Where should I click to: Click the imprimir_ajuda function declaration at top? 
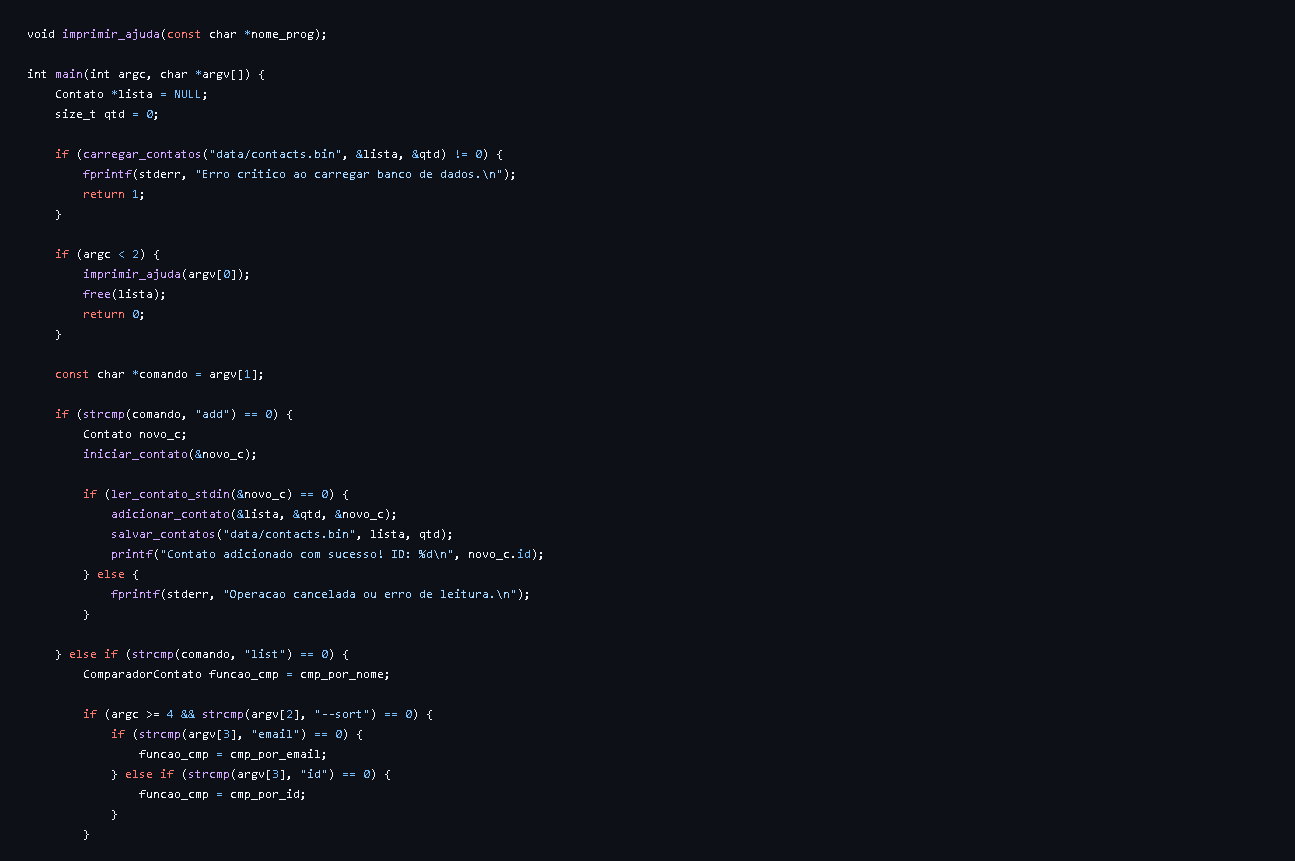pyautogui.click(x=177, y=34)
